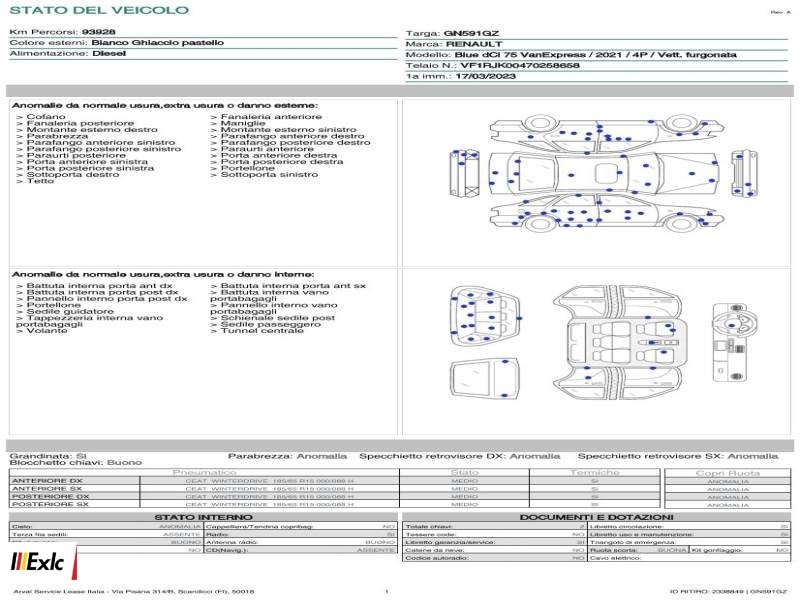
Task: Select the footer 'ID RITIRO: 2338849' text
Action: 707,591
